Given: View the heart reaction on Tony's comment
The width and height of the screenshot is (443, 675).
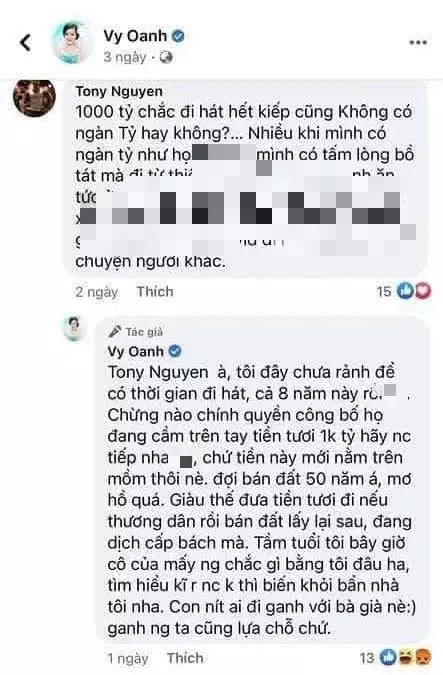Looking at the screenshot, I should click(422, 291).
